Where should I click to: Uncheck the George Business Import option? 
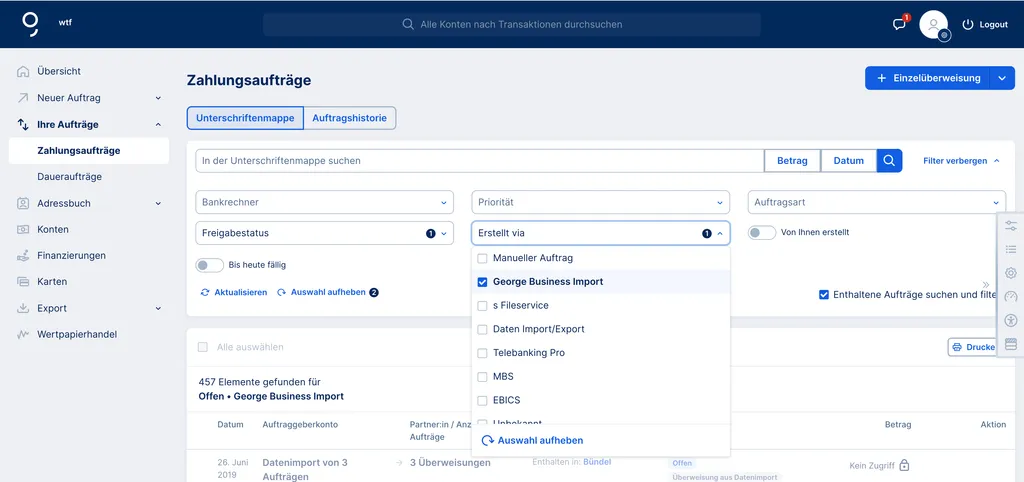coord(483,281)
